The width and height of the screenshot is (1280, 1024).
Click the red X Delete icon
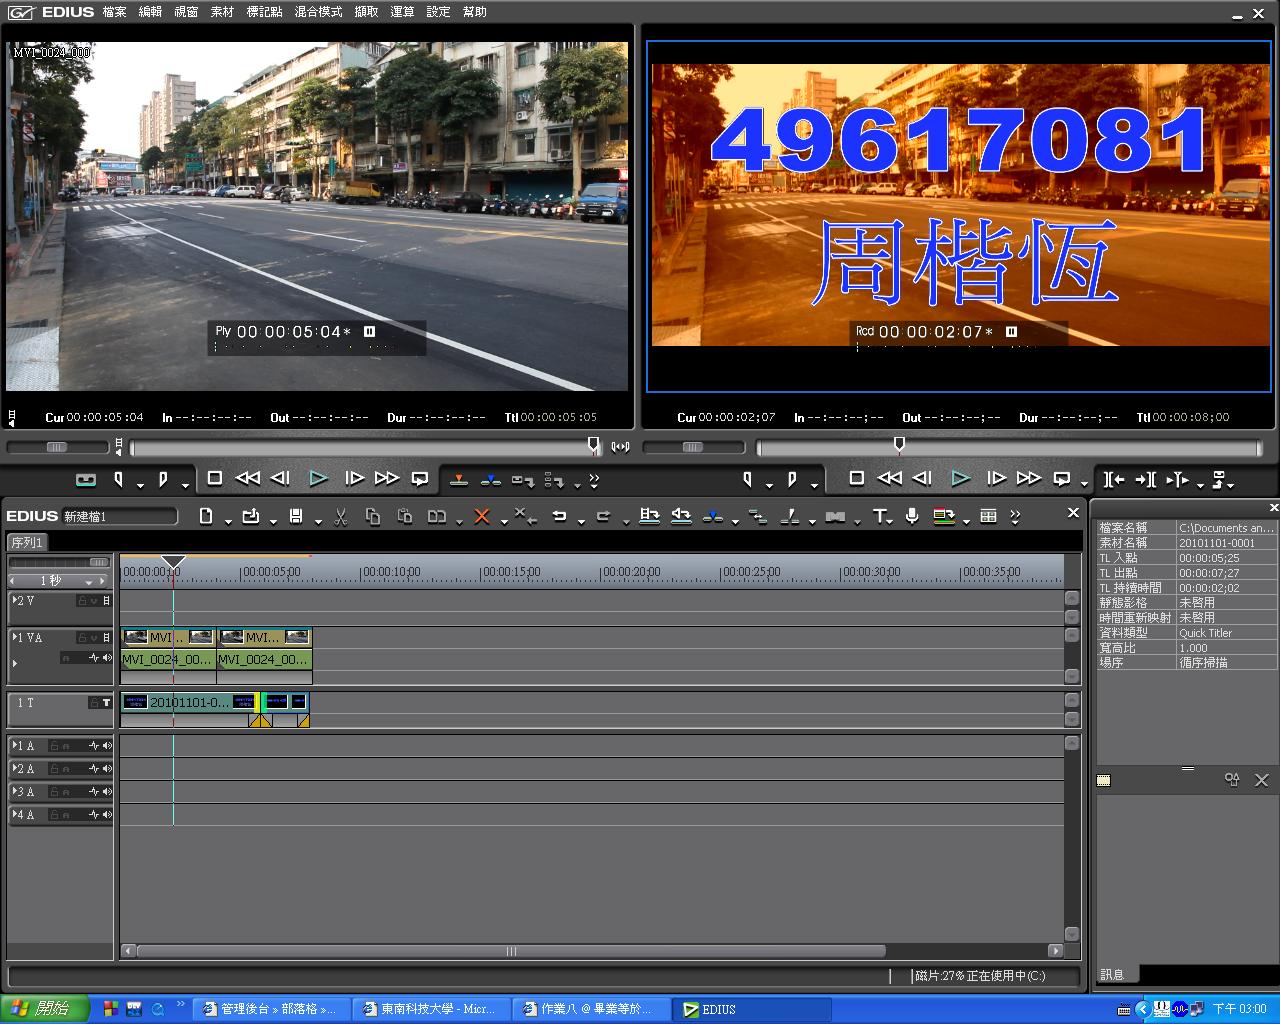pos(482,516)
